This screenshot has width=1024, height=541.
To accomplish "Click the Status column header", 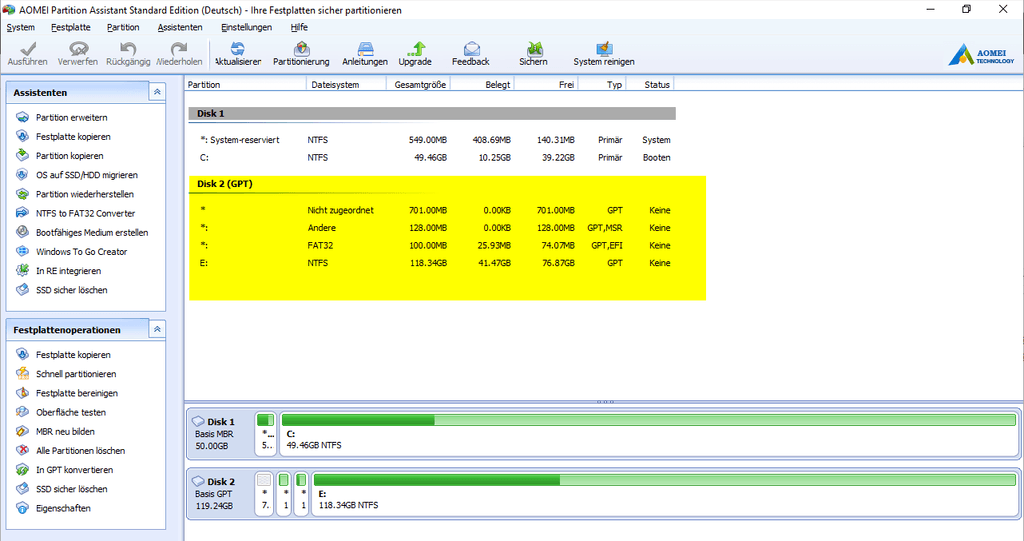I will coord(650,85).
